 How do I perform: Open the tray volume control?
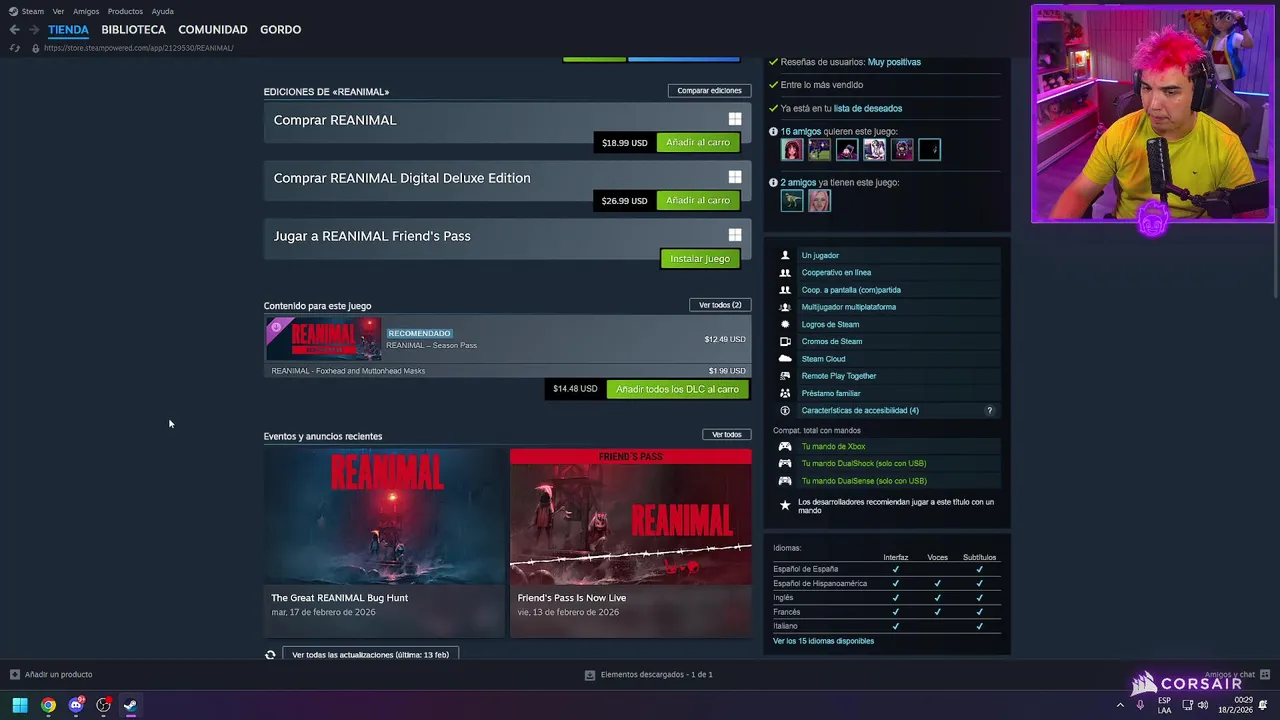[1202, 705]
